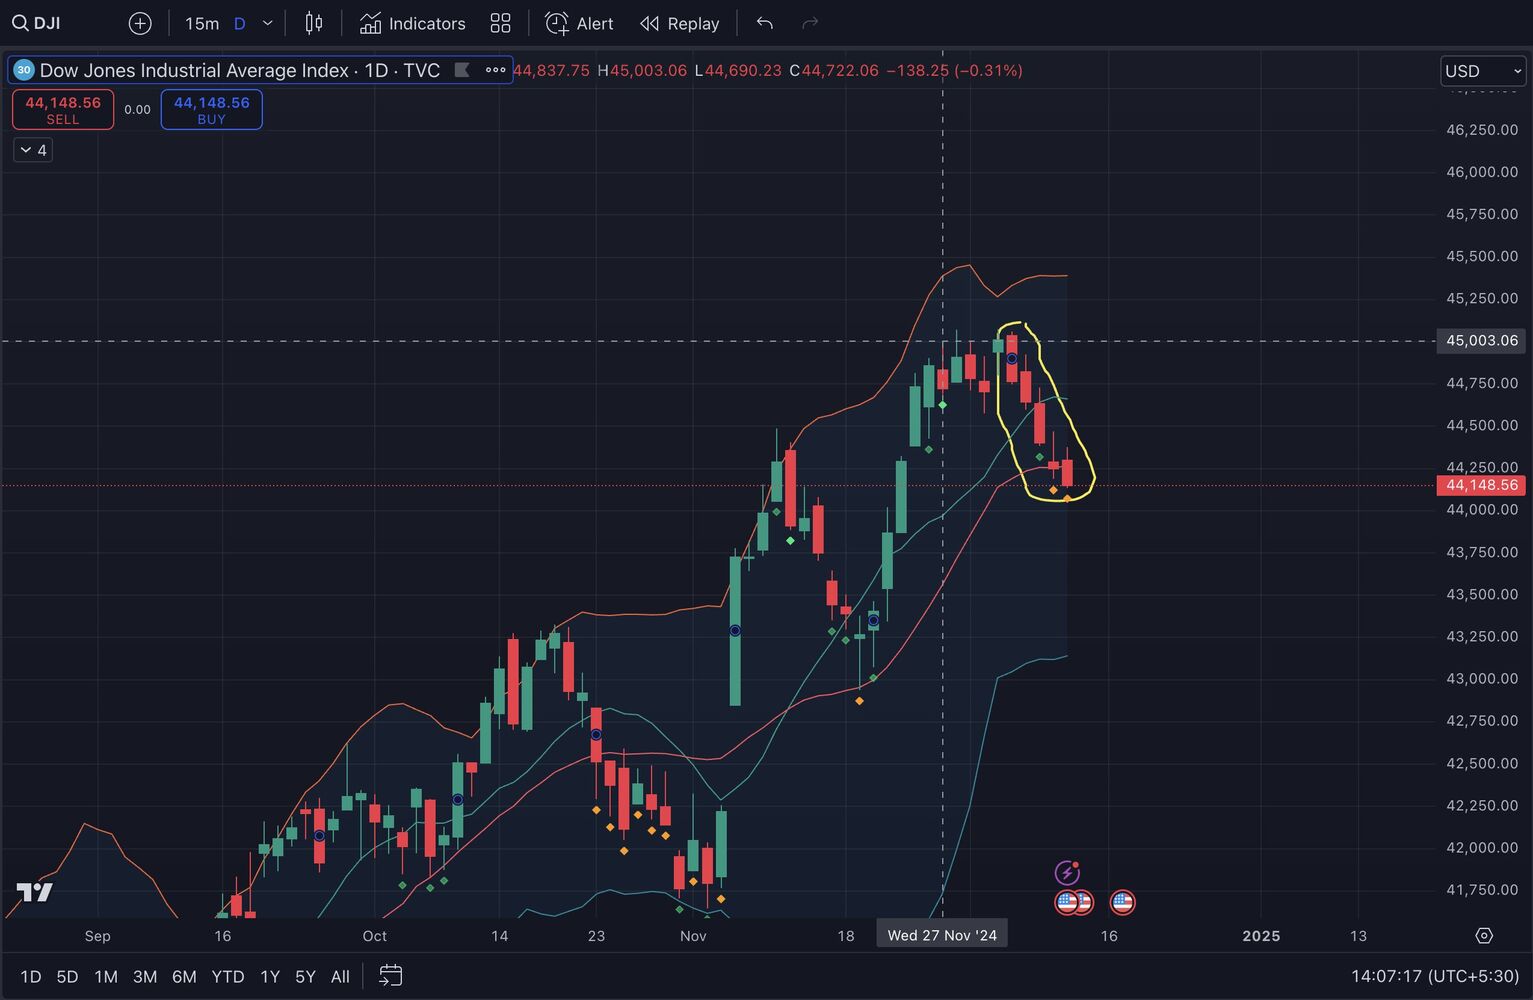Click the crosshair price label 45,003.06 on scale

tap(1482, 341)
